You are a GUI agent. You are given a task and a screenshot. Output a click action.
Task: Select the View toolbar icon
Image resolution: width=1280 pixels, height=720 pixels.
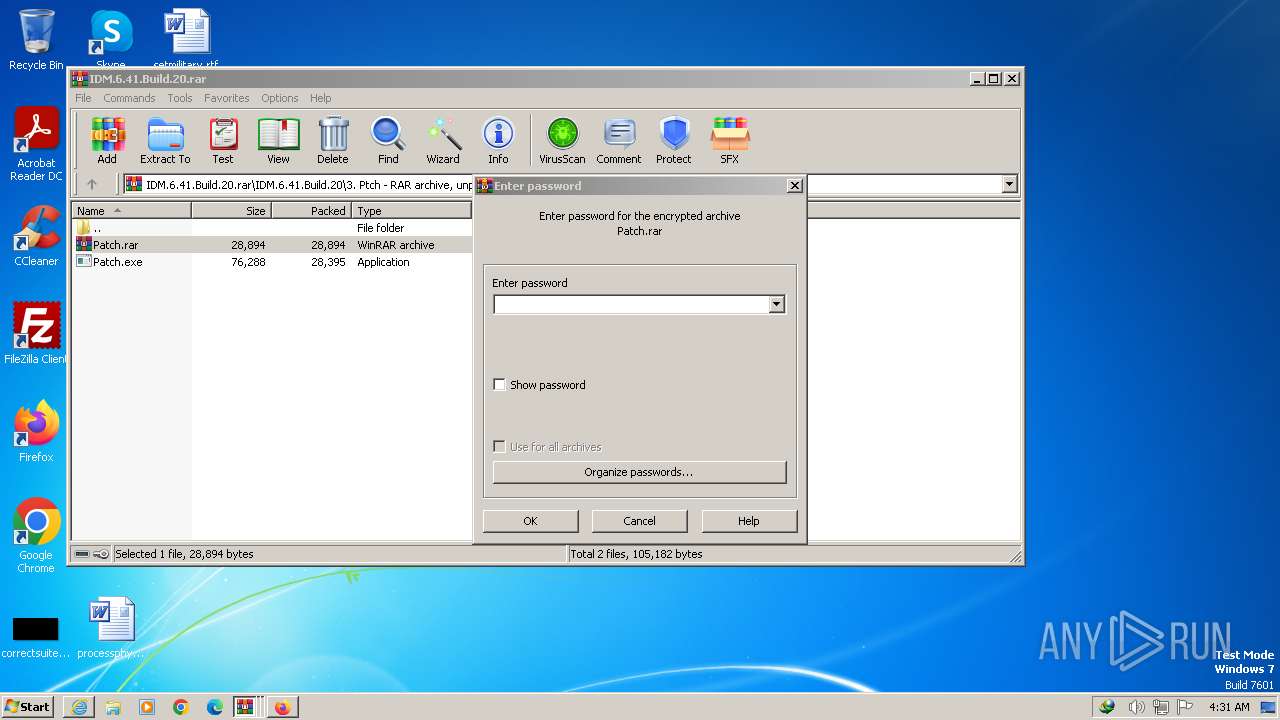[278, 140]
